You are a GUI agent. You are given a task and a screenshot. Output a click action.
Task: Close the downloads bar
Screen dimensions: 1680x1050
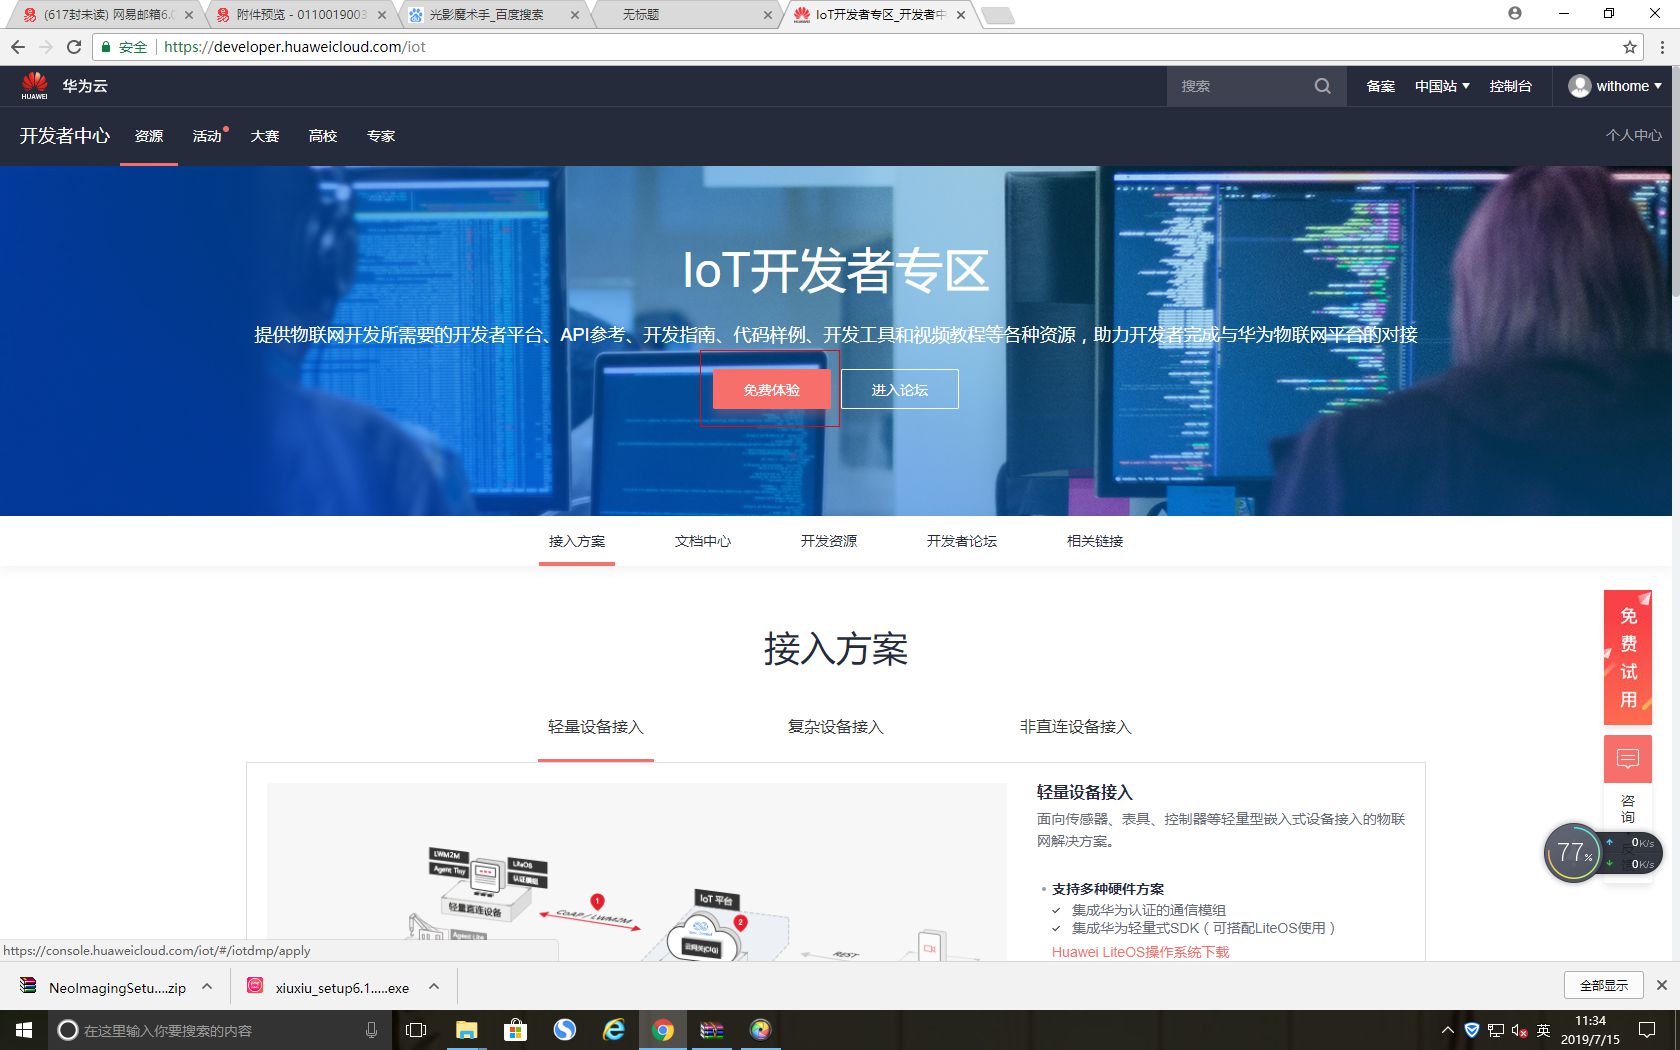(1661, 985)
